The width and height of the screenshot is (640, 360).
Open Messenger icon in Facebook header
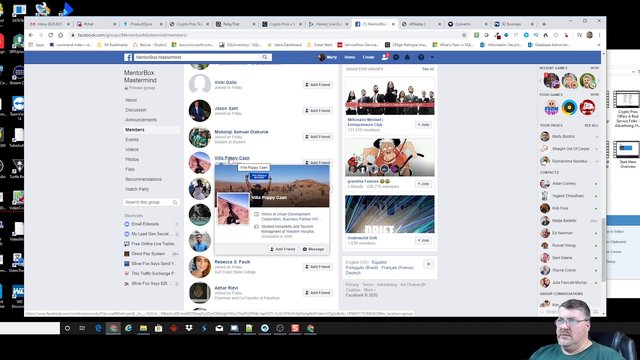pos(396,57)
